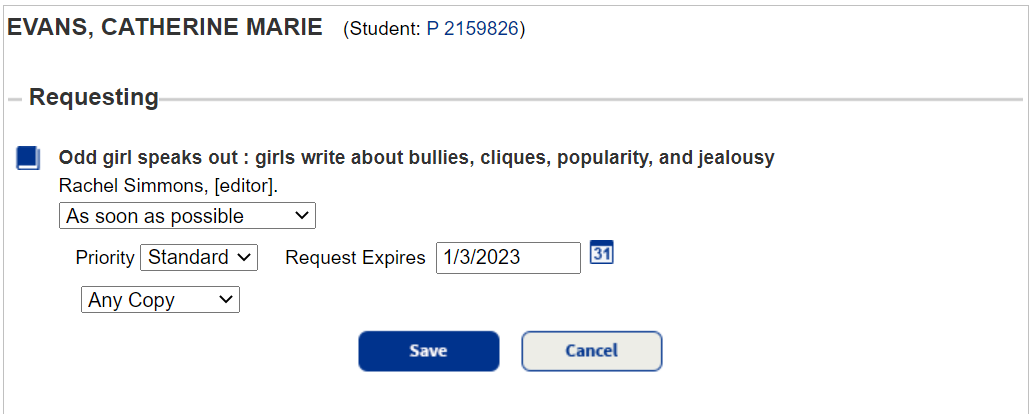1032x414 pixels.
Task: Open the calendar date picker icon
Action: click(x=601, y=254)
